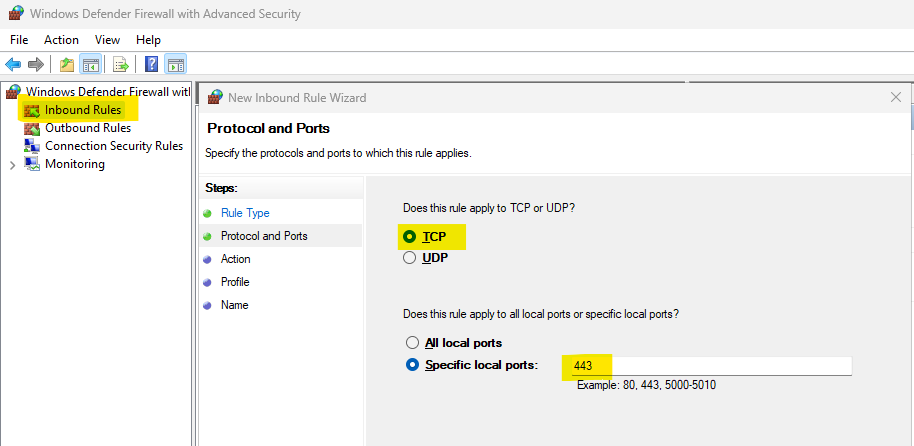Select the TCP protocol radio button
This screenshot has width=914, height=446.
pos(409,237)
